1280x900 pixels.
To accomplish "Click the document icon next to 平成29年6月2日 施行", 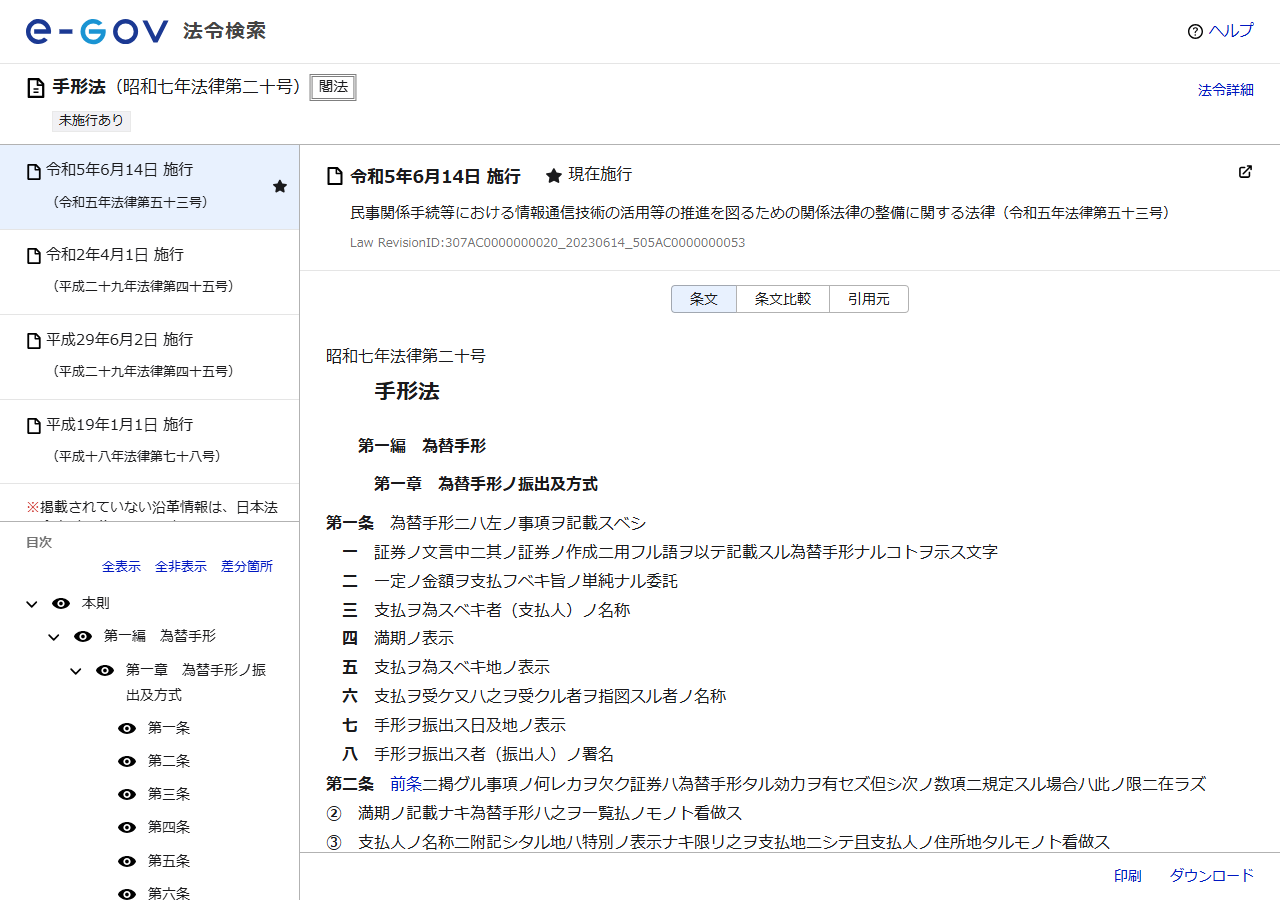I will (34, 341).
